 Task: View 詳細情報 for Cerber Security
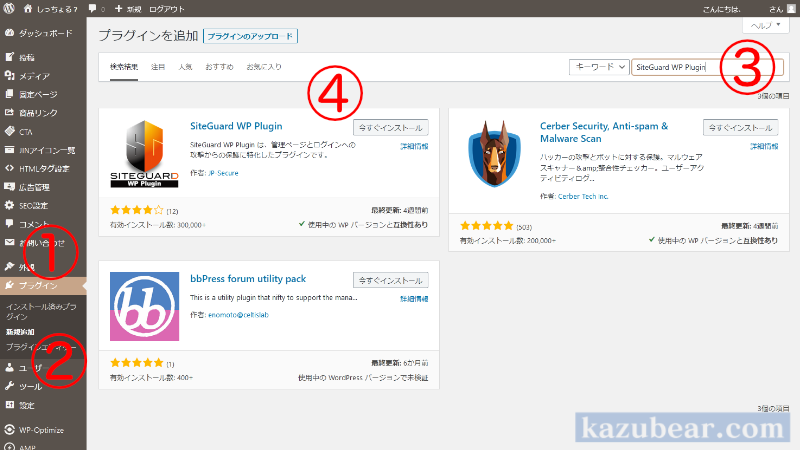coord(764,146)
